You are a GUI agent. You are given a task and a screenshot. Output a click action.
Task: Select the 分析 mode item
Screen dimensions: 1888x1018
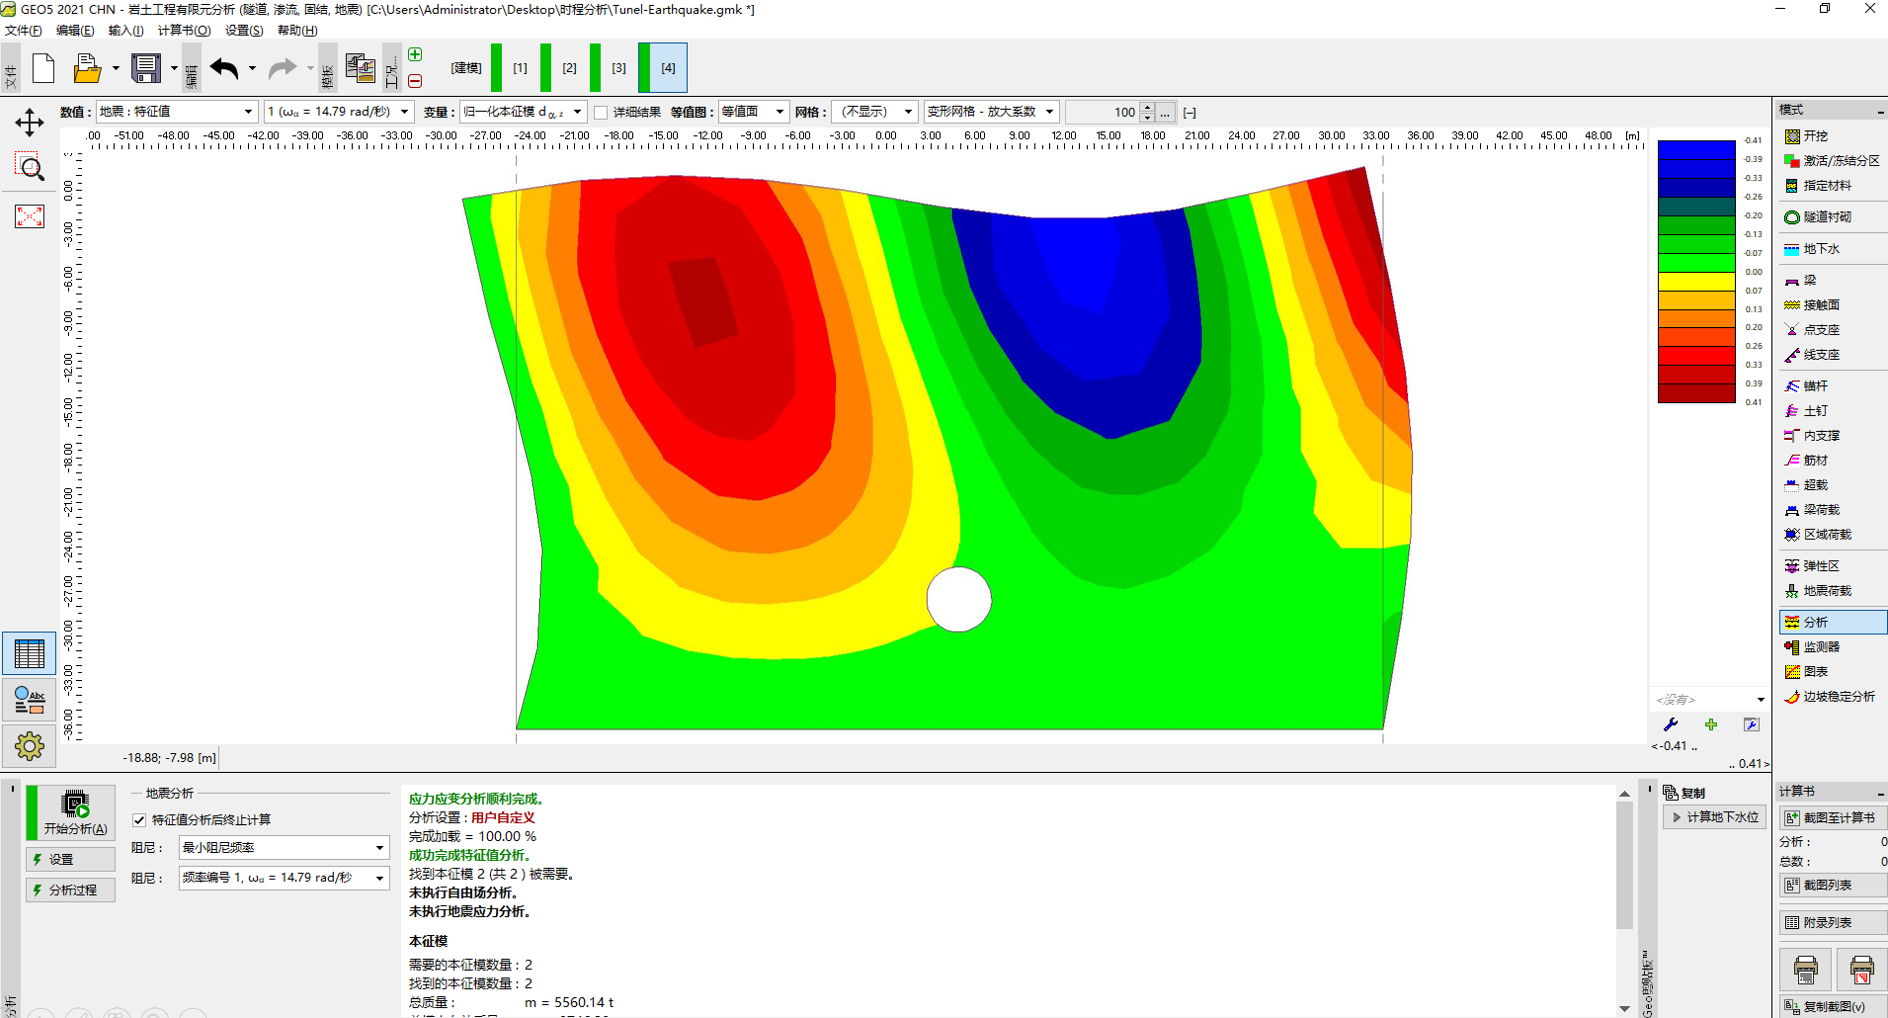click(1832, 622)
